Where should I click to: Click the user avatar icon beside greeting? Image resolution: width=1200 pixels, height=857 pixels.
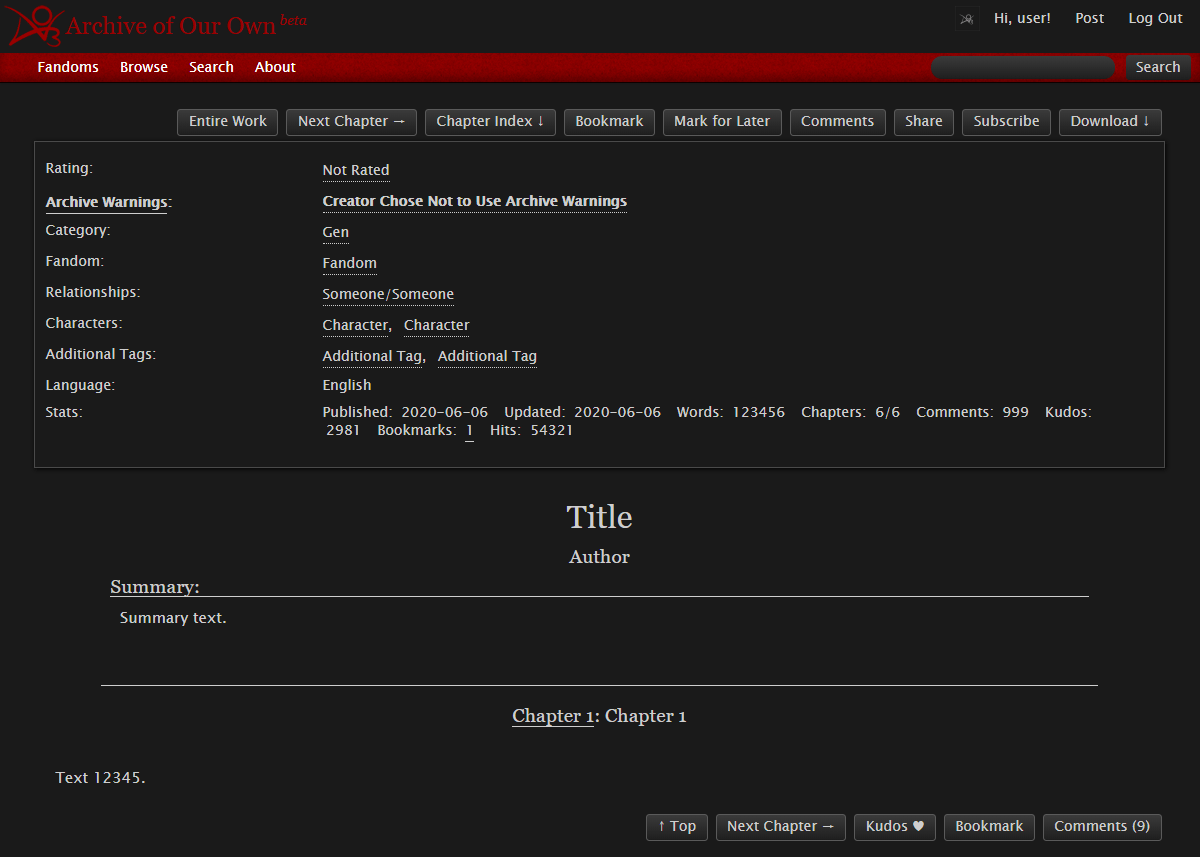pyautogui.click(x=966, y=18)
